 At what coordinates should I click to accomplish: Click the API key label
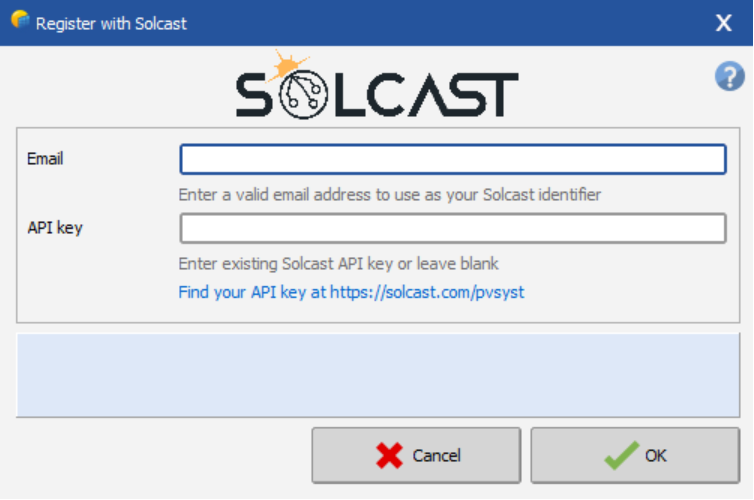pyautogui.click(x=55, y=228)
